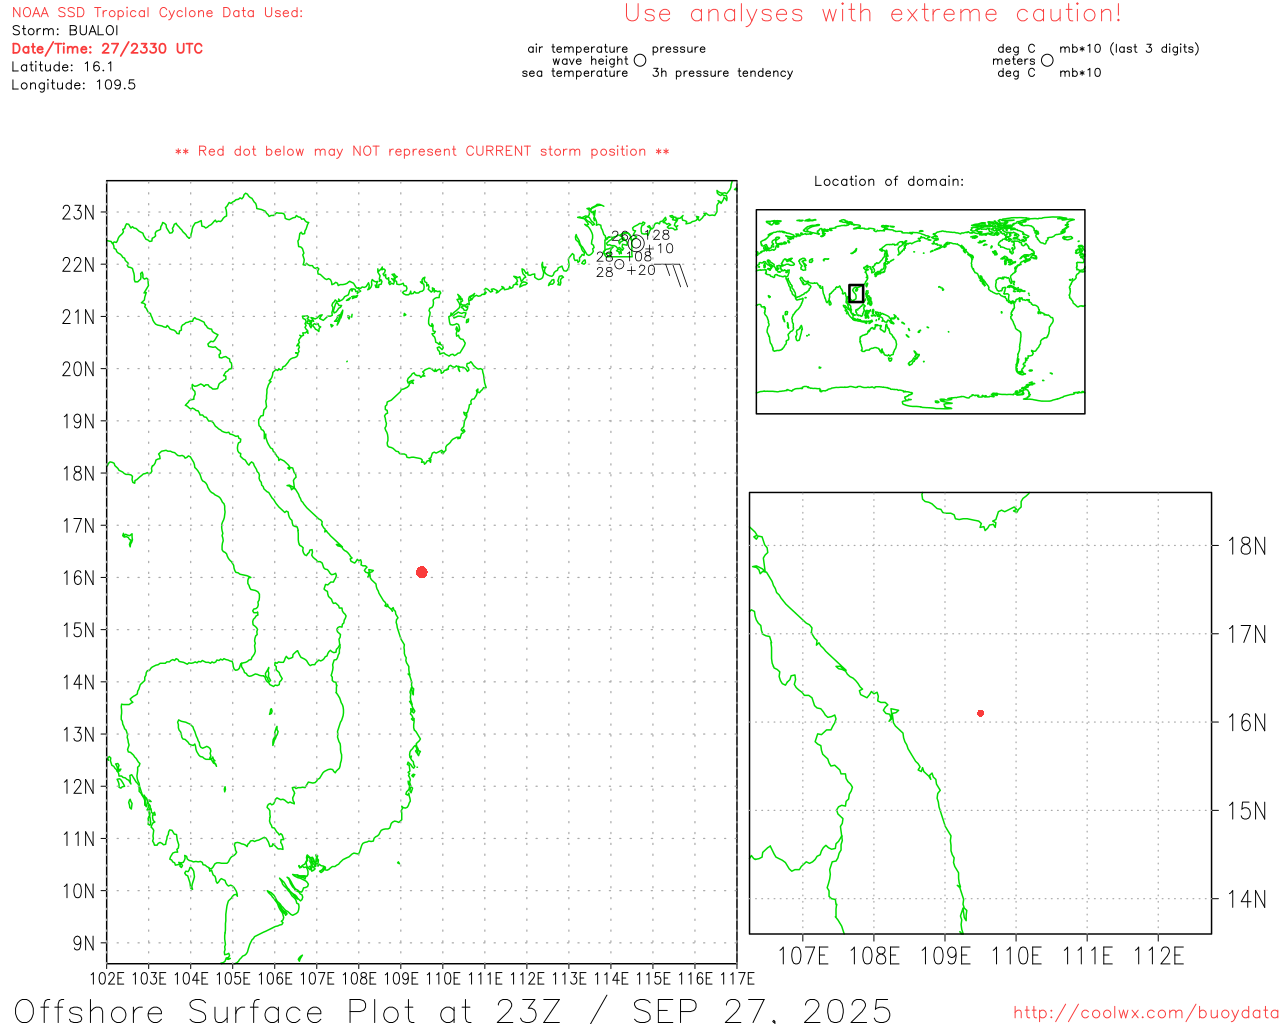Click the red storm dot on the zoomed inset map
Screen dimensions: 1280x1024
click(980, 713)
